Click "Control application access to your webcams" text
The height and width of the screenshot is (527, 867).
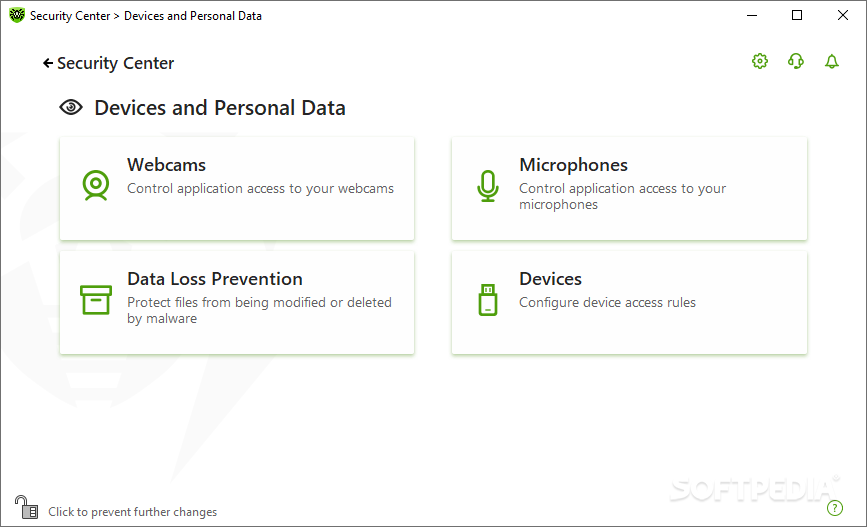(260, 189)
